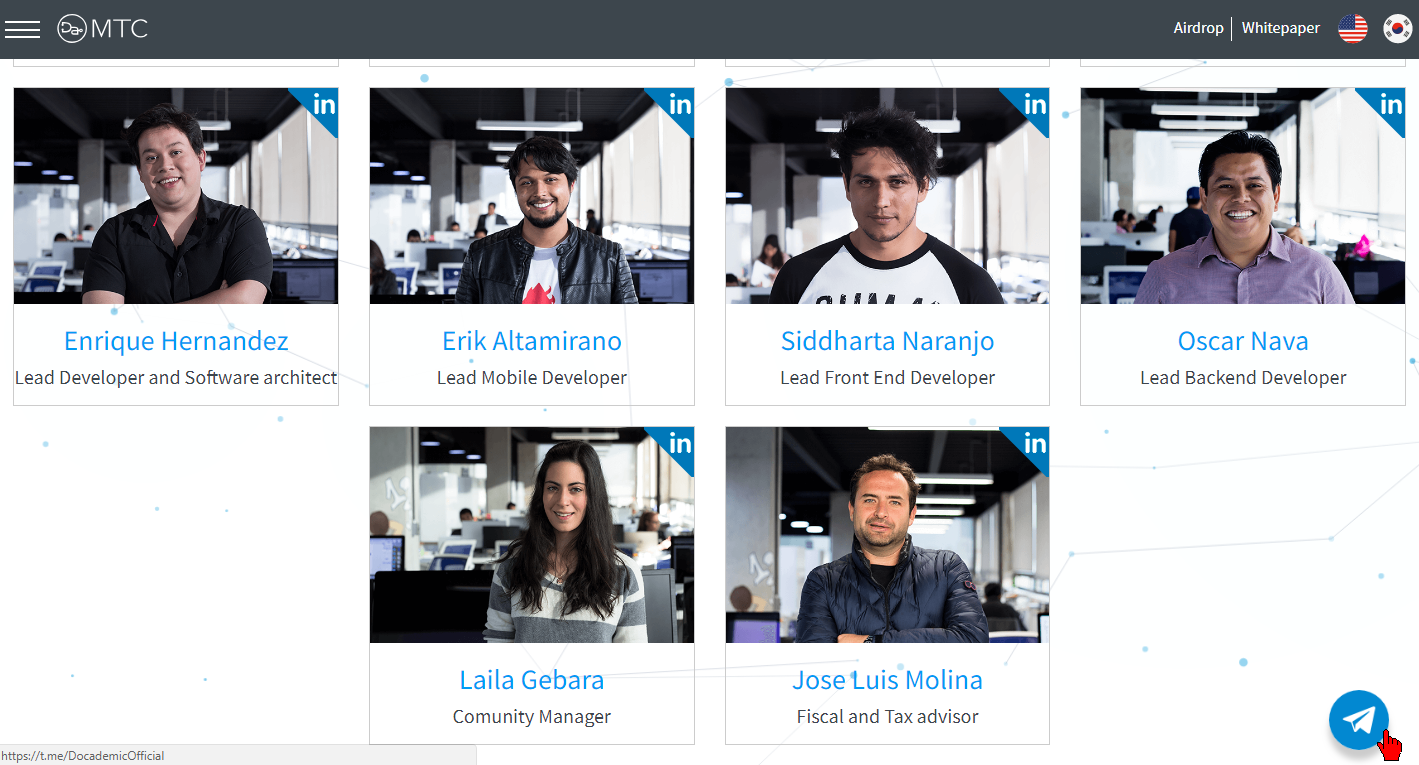Open the Whitepaper link
This screenshot has width=1419, height=765.
click(1281, 28)
